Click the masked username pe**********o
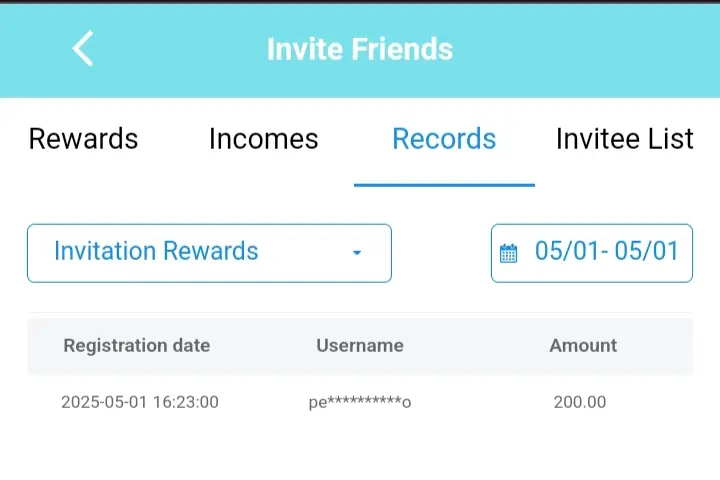720x480 pixels. (360, 402)
